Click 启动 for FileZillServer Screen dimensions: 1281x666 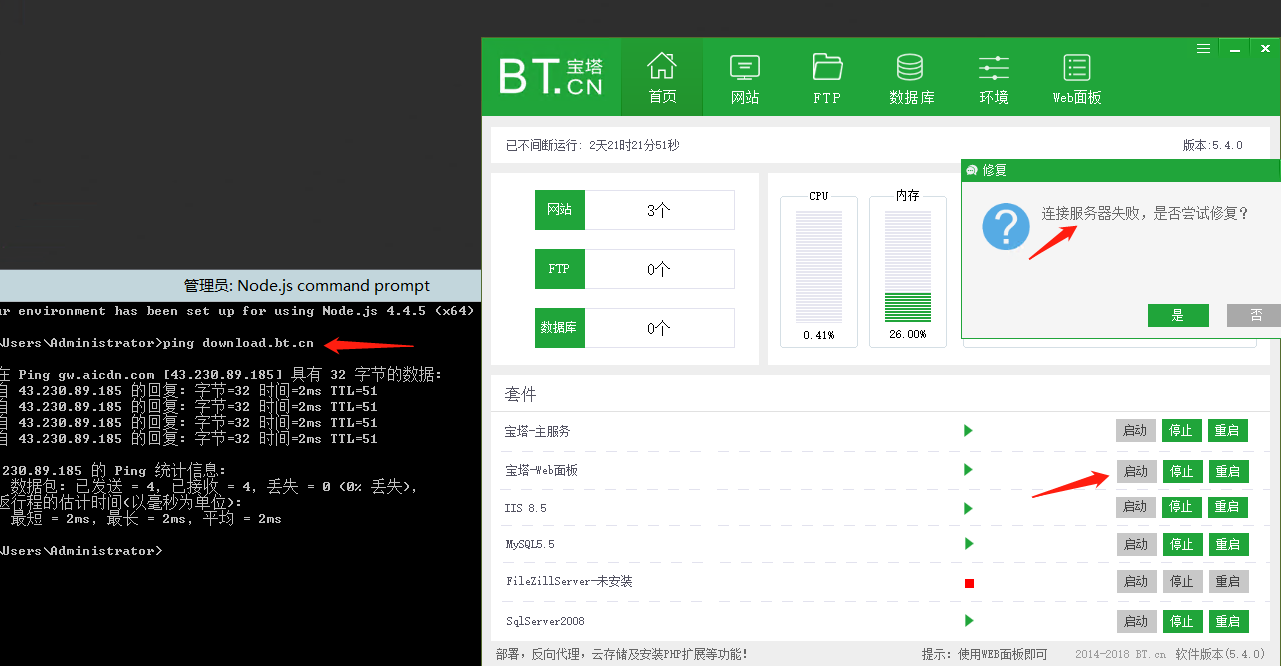[1136, 581]
